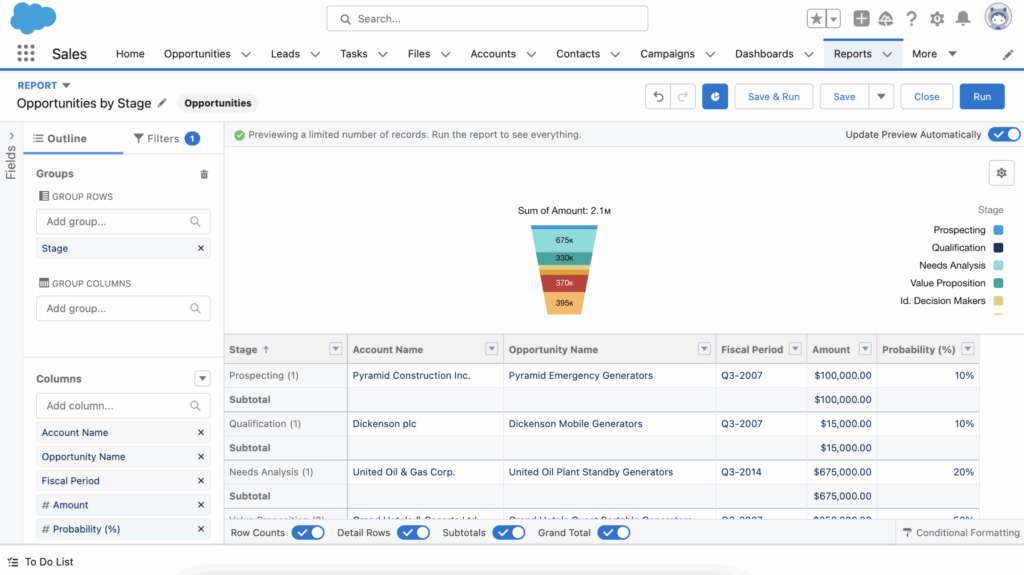The image size is (1024, 575).
Task: Click the Run button
Action: coord(982,97)
